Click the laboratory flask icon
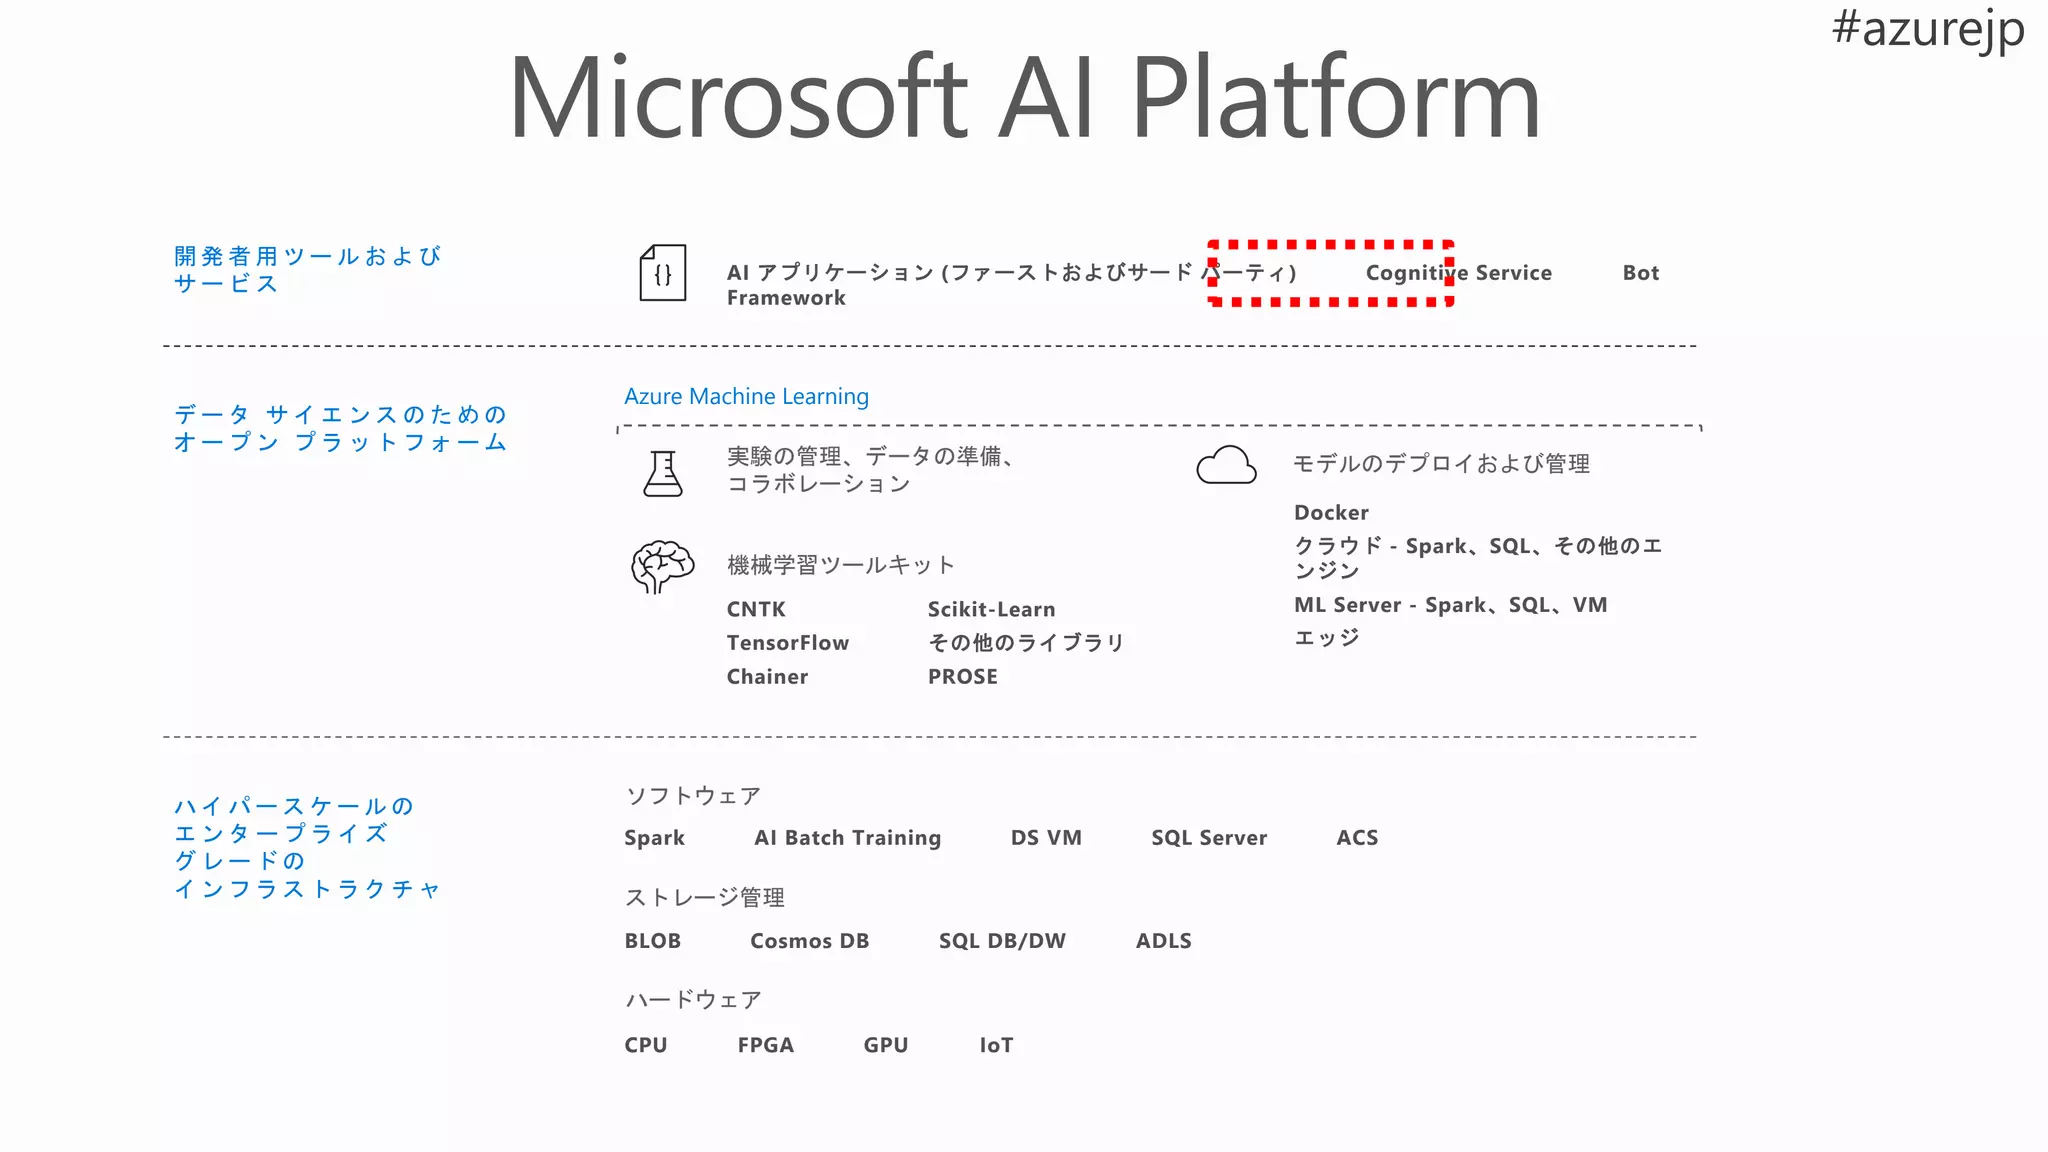Screen dimensions: 2048x1152 [x=663, y=473]
